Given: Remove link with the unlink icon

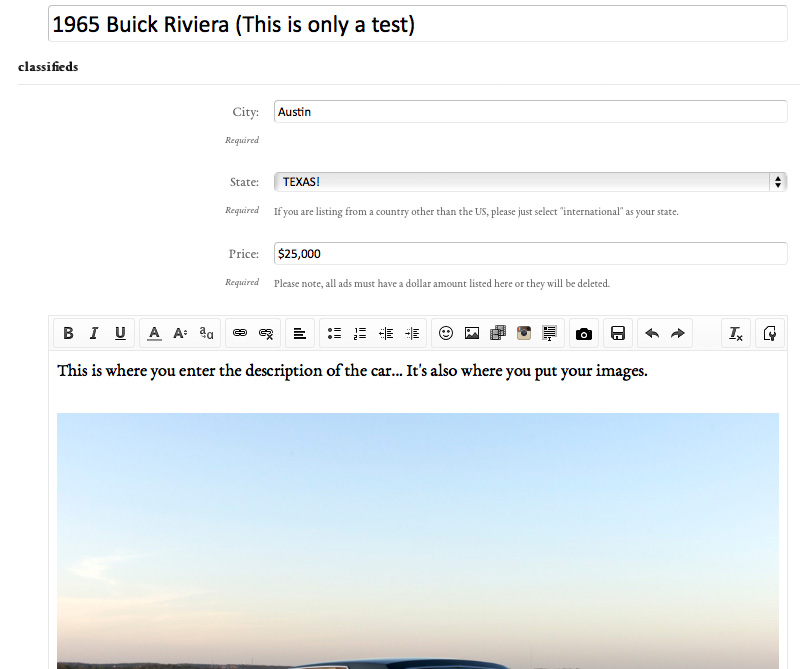Looking at the screenshot, I should 266,333.
